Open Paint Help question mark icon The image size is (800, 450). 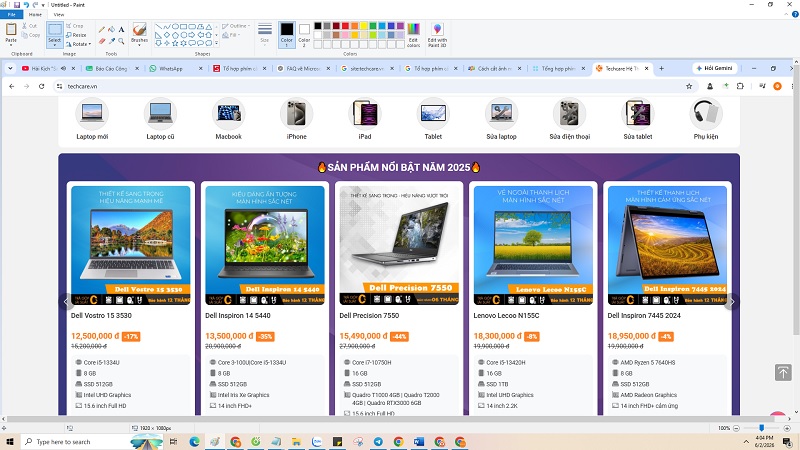(795, 14)
